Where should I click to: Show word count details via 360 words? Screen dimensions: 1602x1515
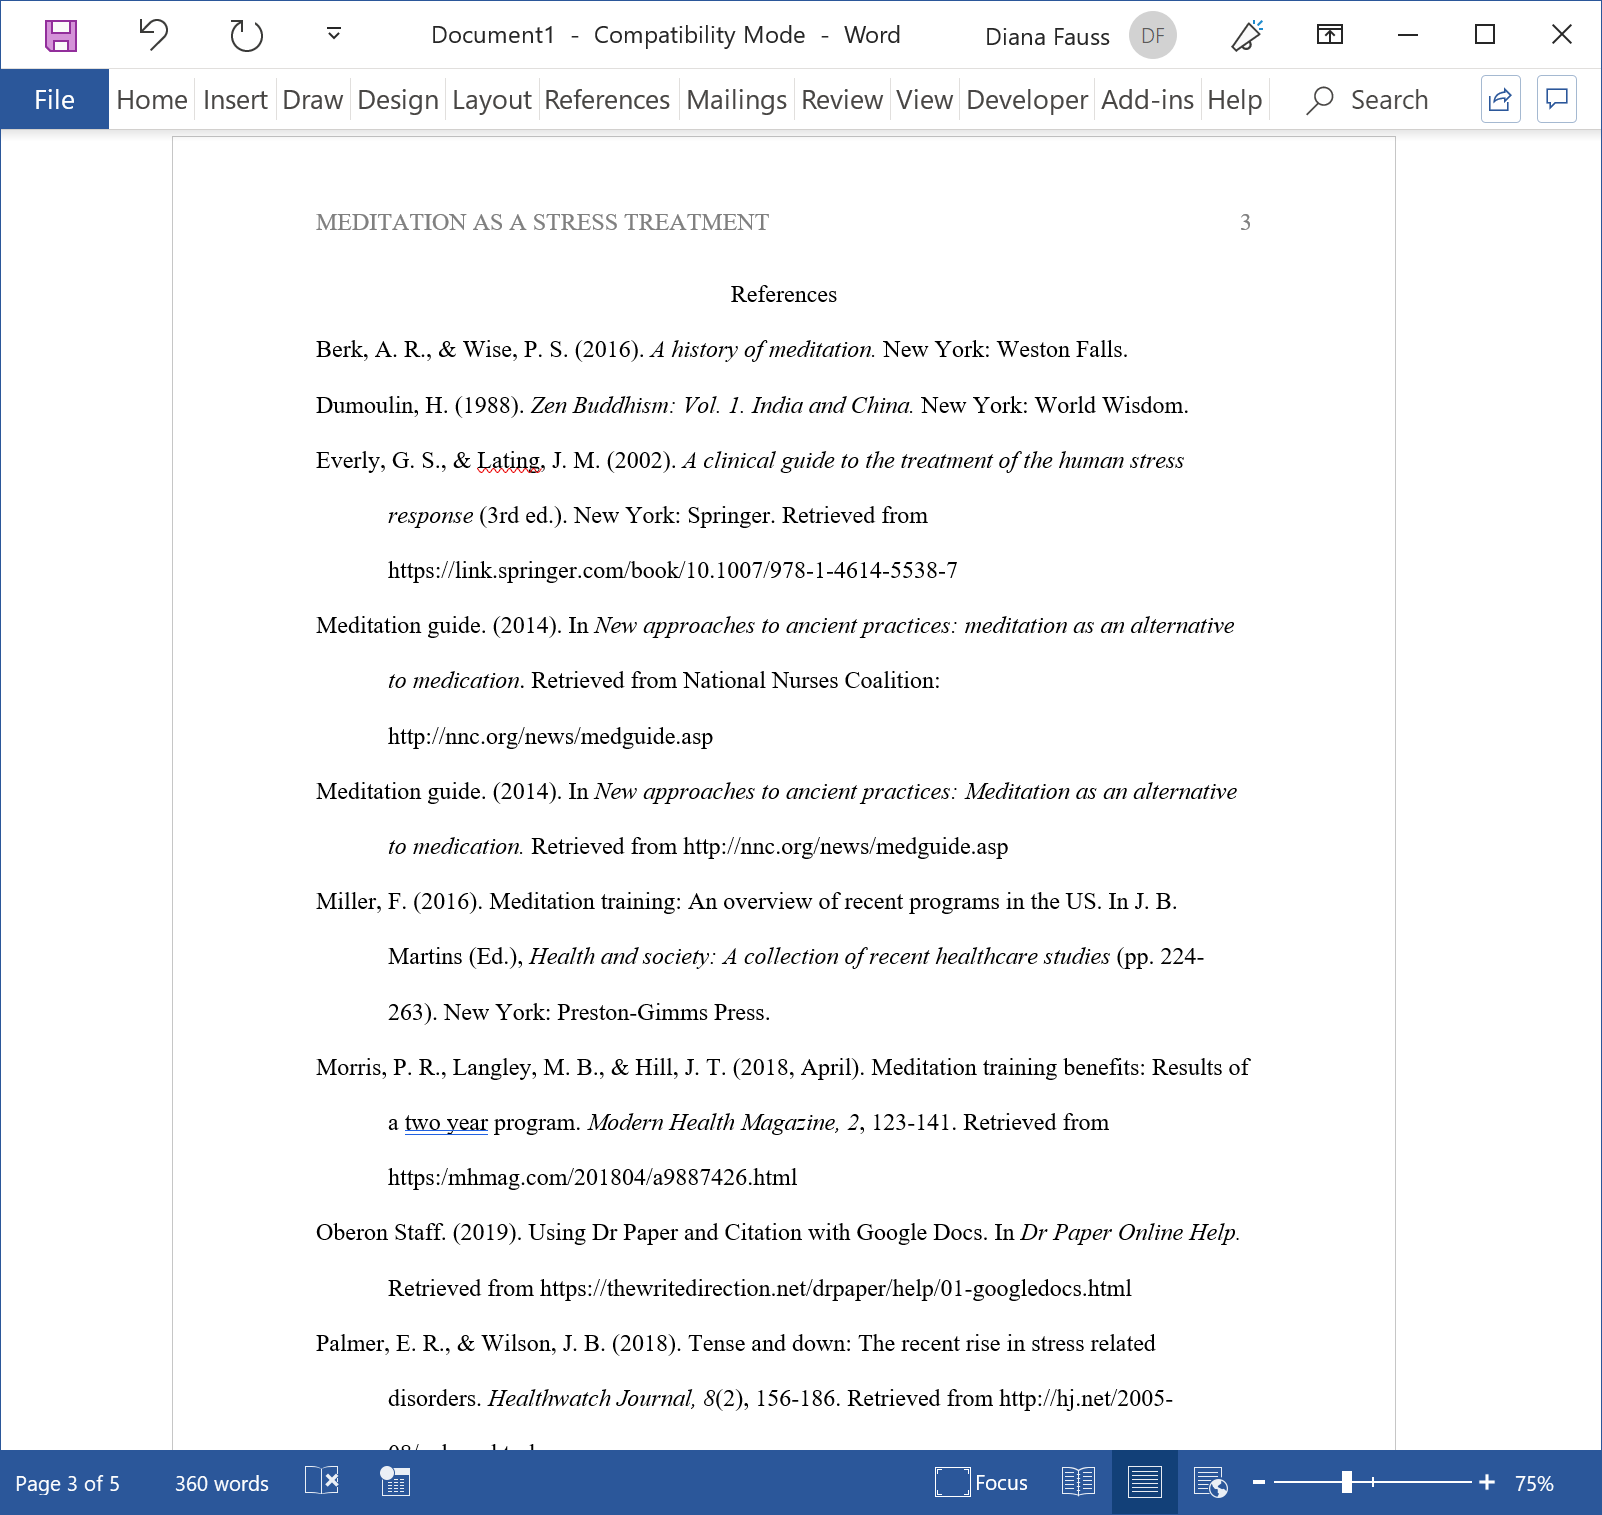[x=220, y=1483]
